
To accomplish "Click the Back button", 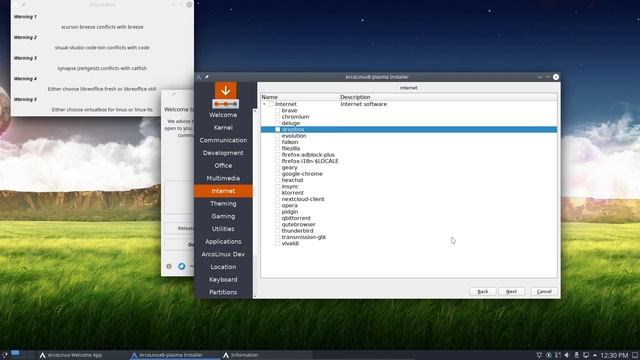I will pyautogui.click(x=482, y=291).
